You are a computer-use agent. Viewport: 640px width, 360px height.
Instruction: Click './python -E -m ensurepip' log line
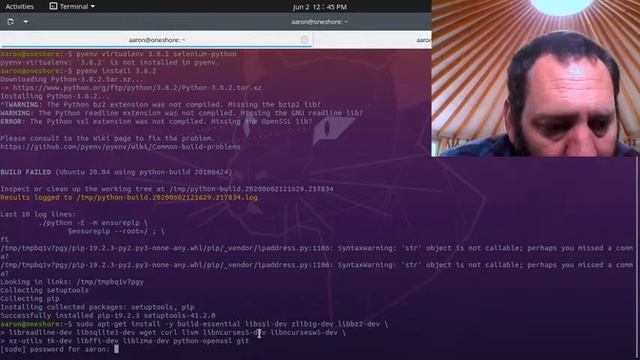[x=93, y=223]
